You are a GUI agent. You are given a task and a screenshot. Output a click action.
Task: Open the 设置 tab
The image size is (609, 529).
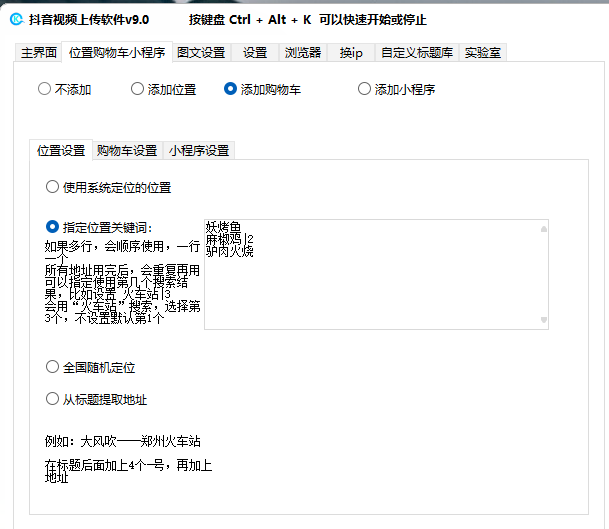[255, 52]
